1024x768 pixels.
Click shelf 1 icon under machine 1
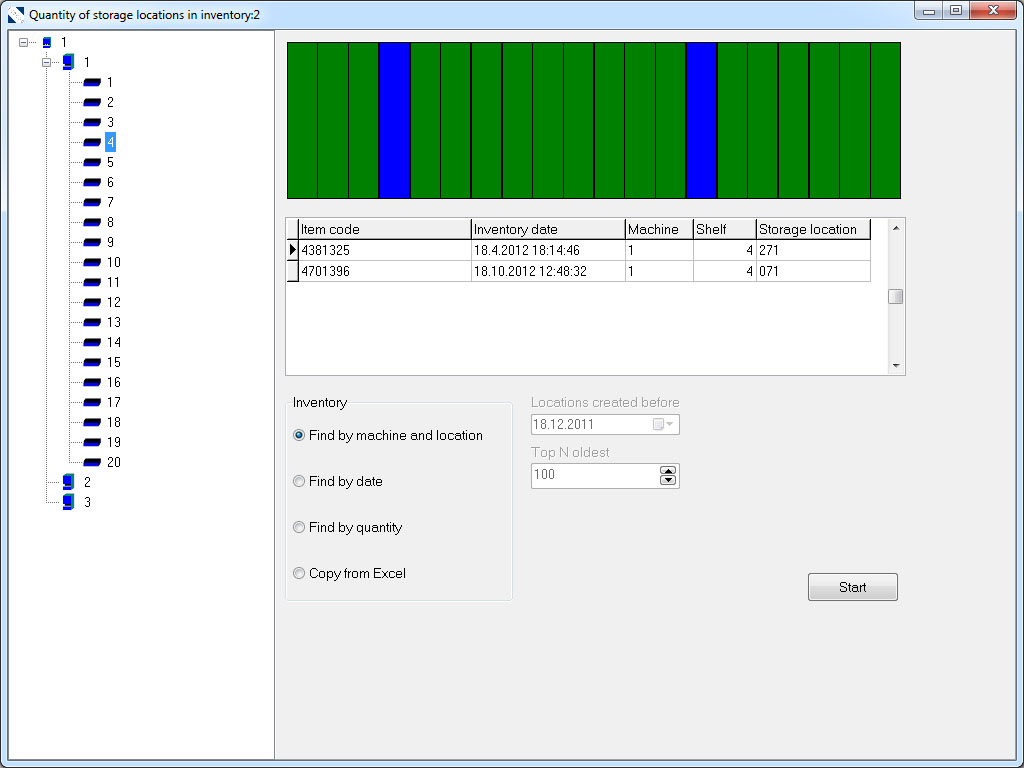coord(92,82)
